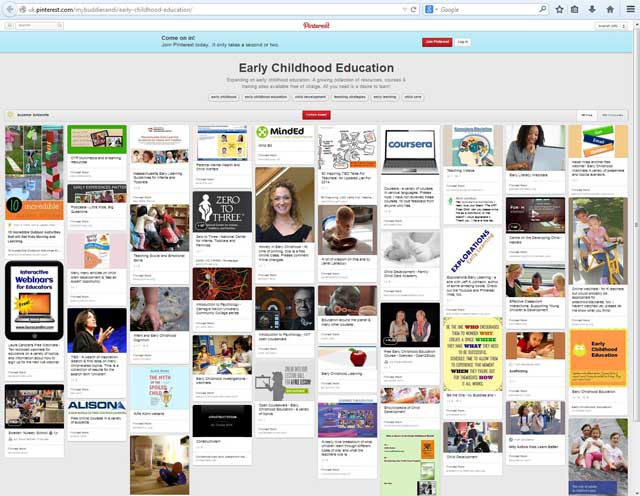Expand the URL bar history dropdown
The image size is (640, 496).
[x=403, y=9]
